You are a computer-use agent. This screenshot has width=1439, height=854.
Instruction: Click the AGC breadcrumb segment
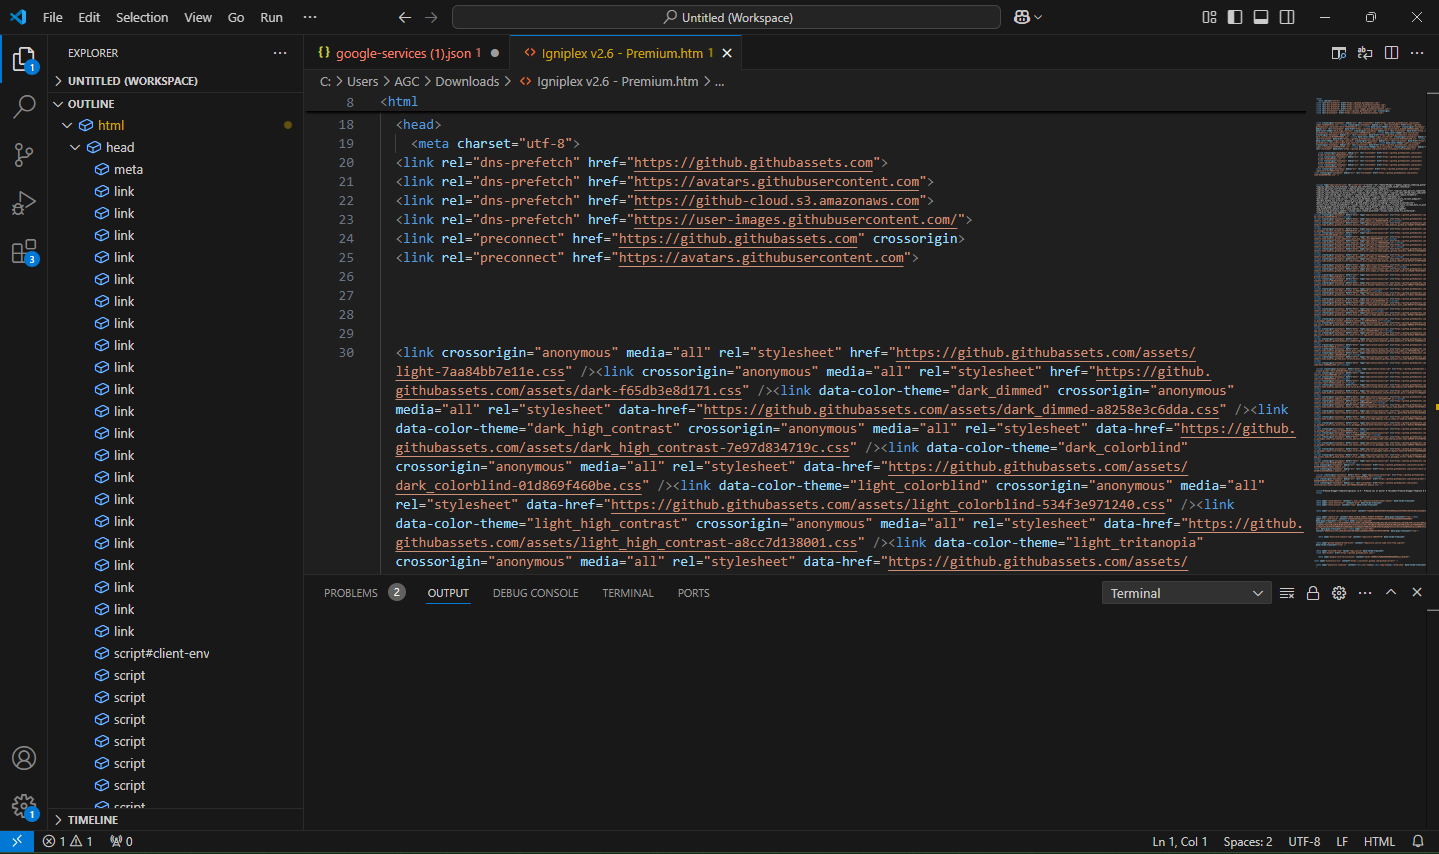click(407, 81)
